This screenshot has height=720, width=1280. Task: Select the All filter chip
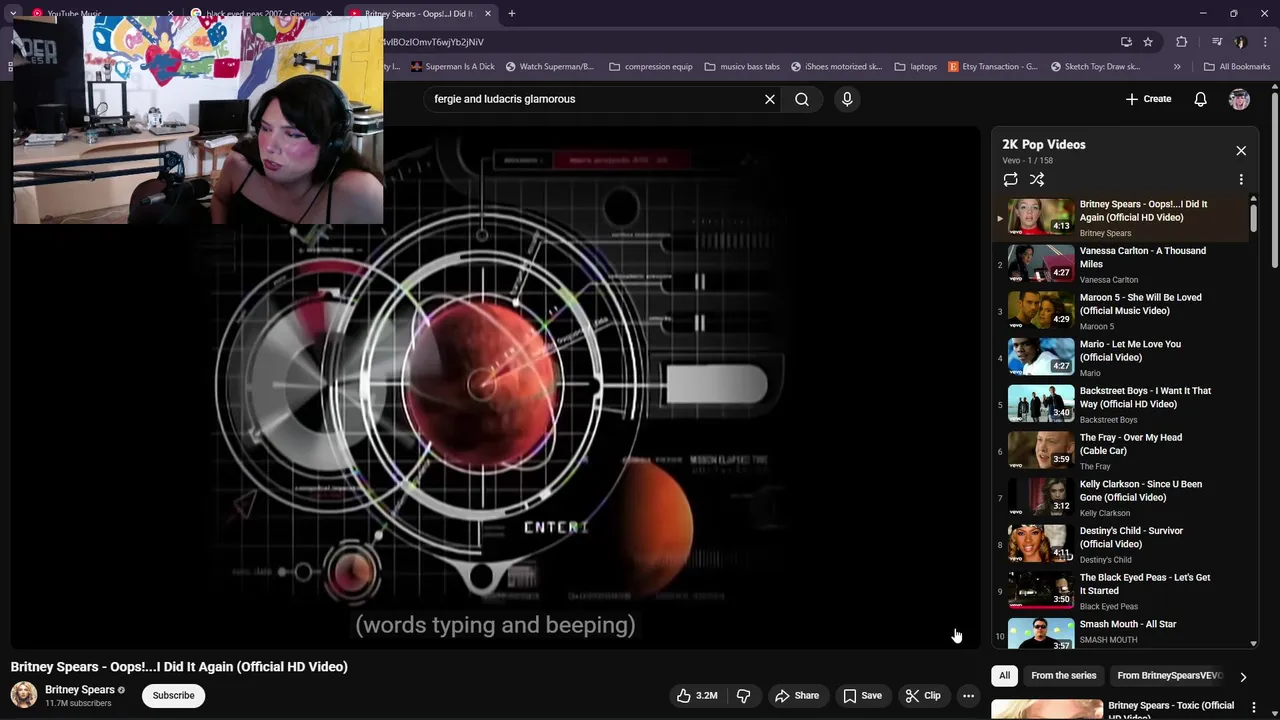pos(1005,676)
